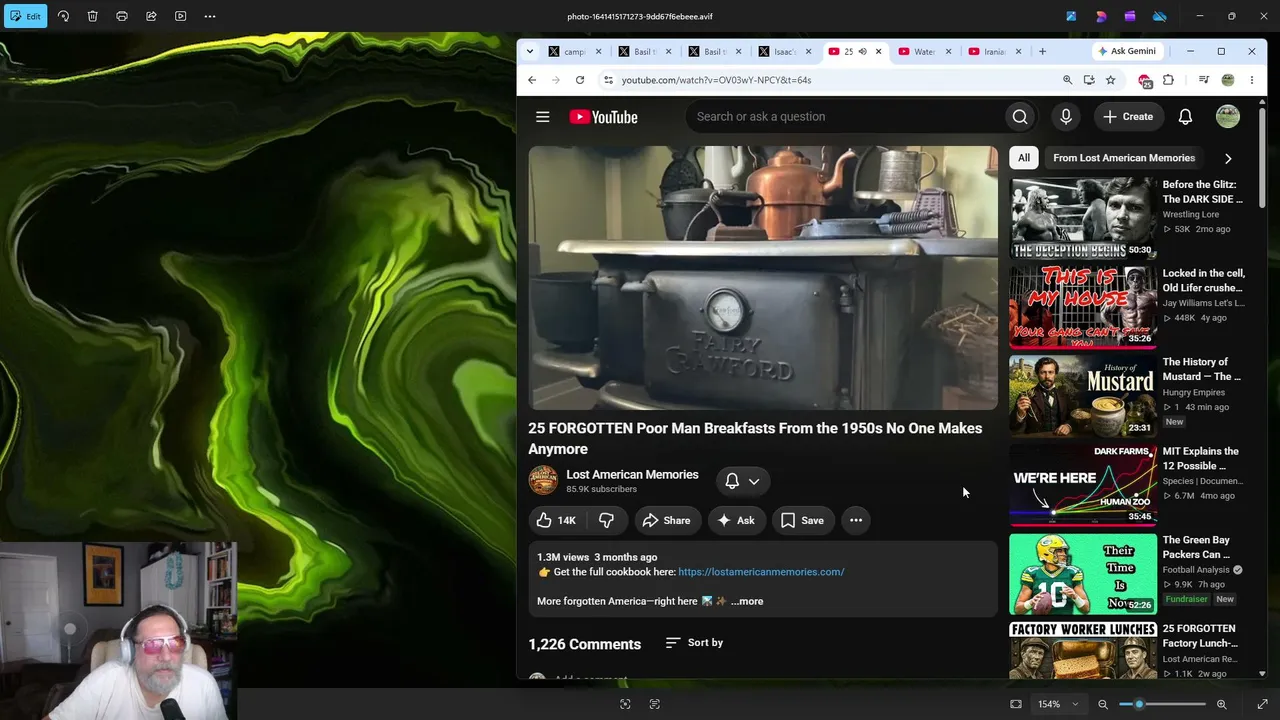Open Chrome extensions puzzle menu

coord(1168,80)
